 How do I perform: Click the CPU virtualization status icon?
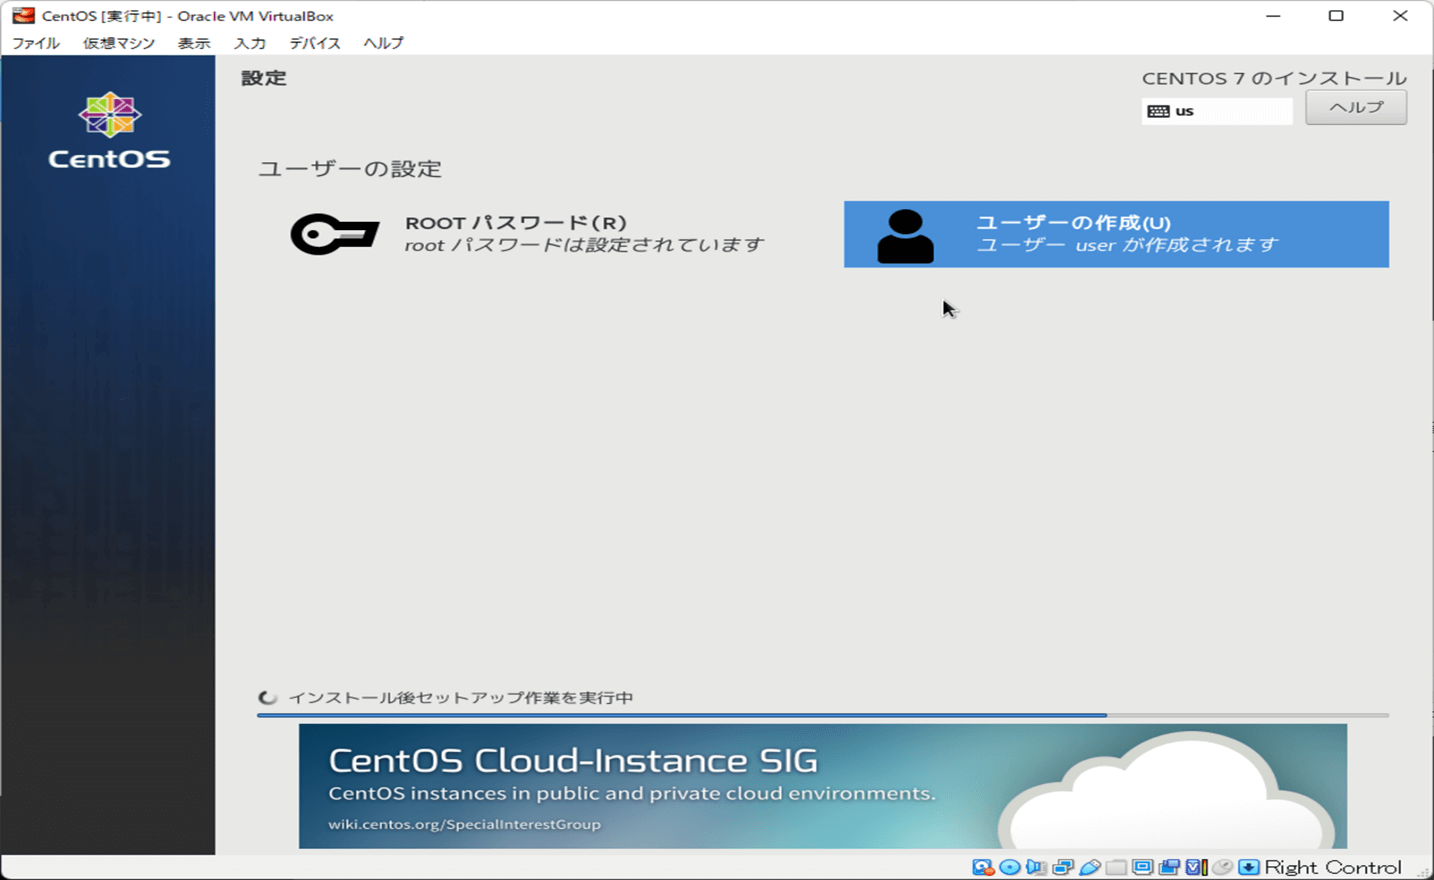[x=1196, y=867]
